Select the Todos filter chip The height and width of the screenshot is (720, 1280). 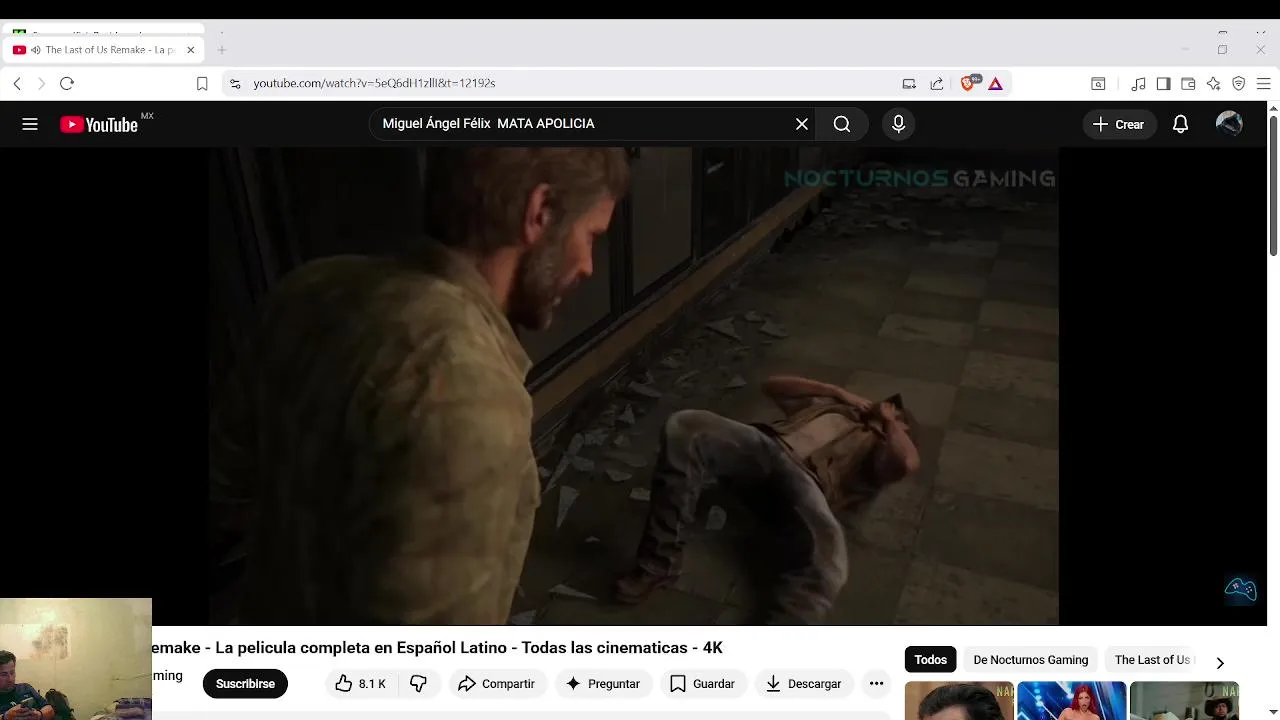[x=930, y=660]
